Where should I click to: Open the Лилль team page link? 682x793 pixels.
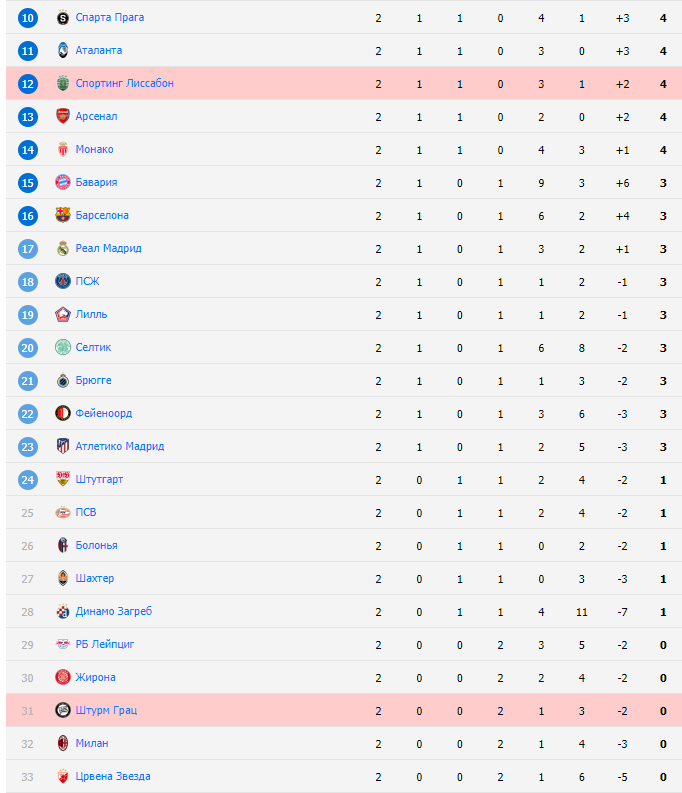[x=91, y=315]
